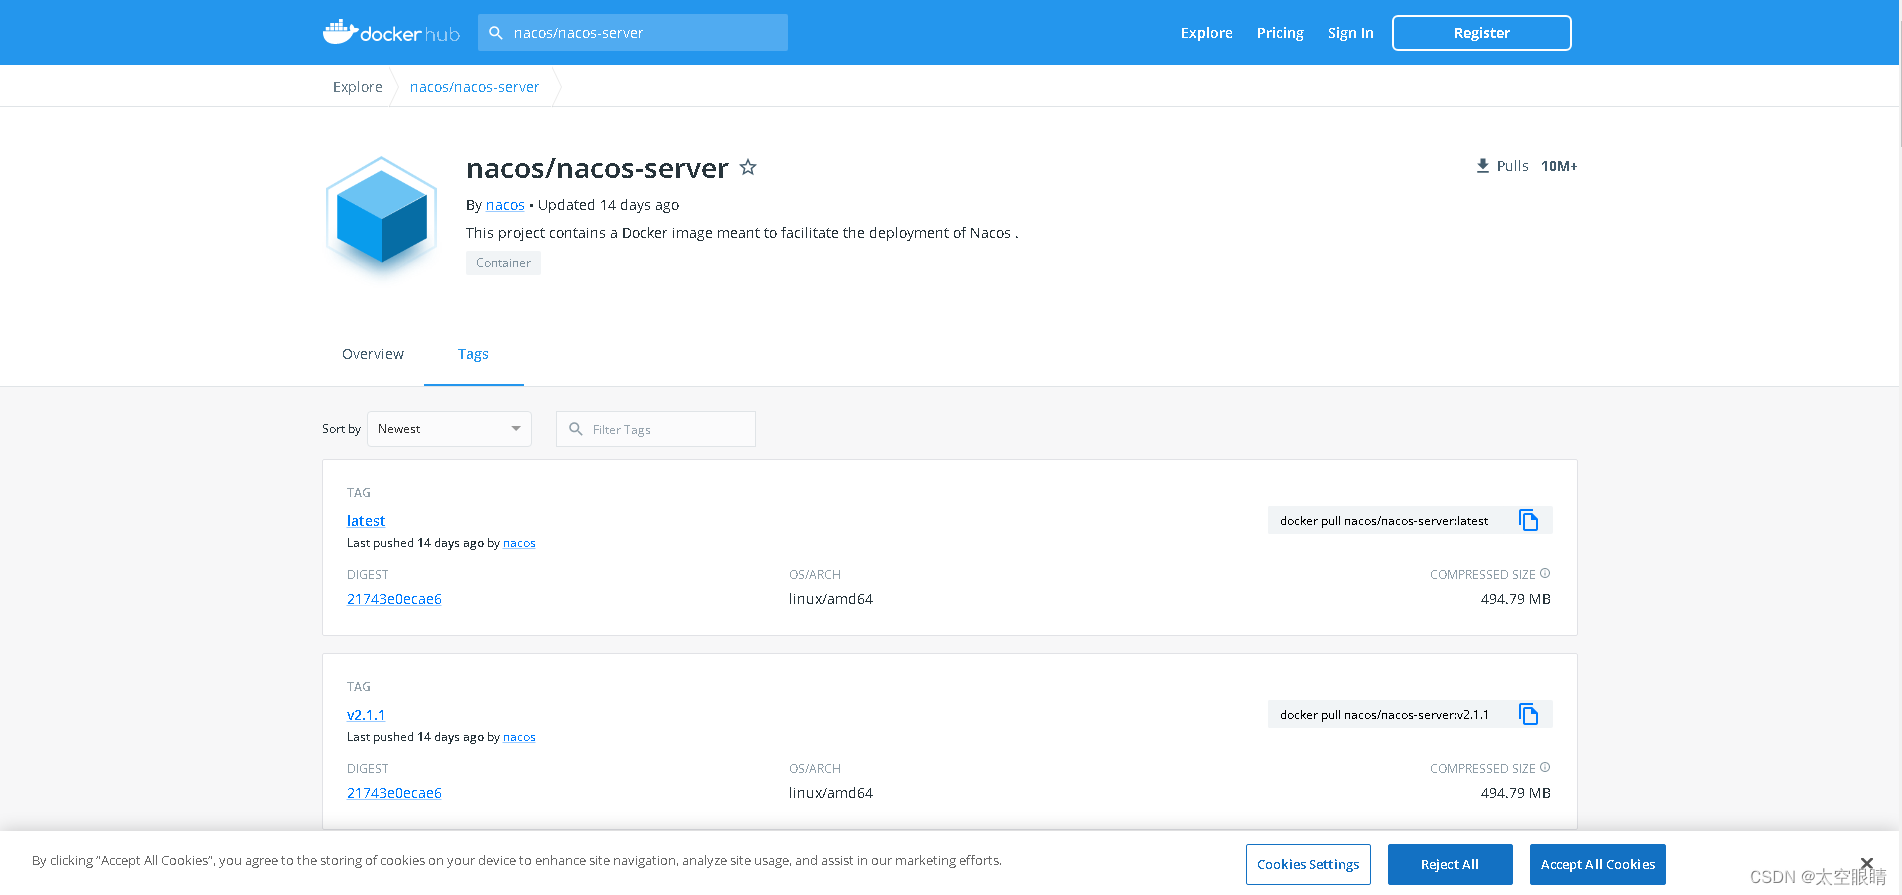Image resolution: width=1902 pixels, height=895 pixels.
Task: Select the Tags tab
Action: [473, 354]
